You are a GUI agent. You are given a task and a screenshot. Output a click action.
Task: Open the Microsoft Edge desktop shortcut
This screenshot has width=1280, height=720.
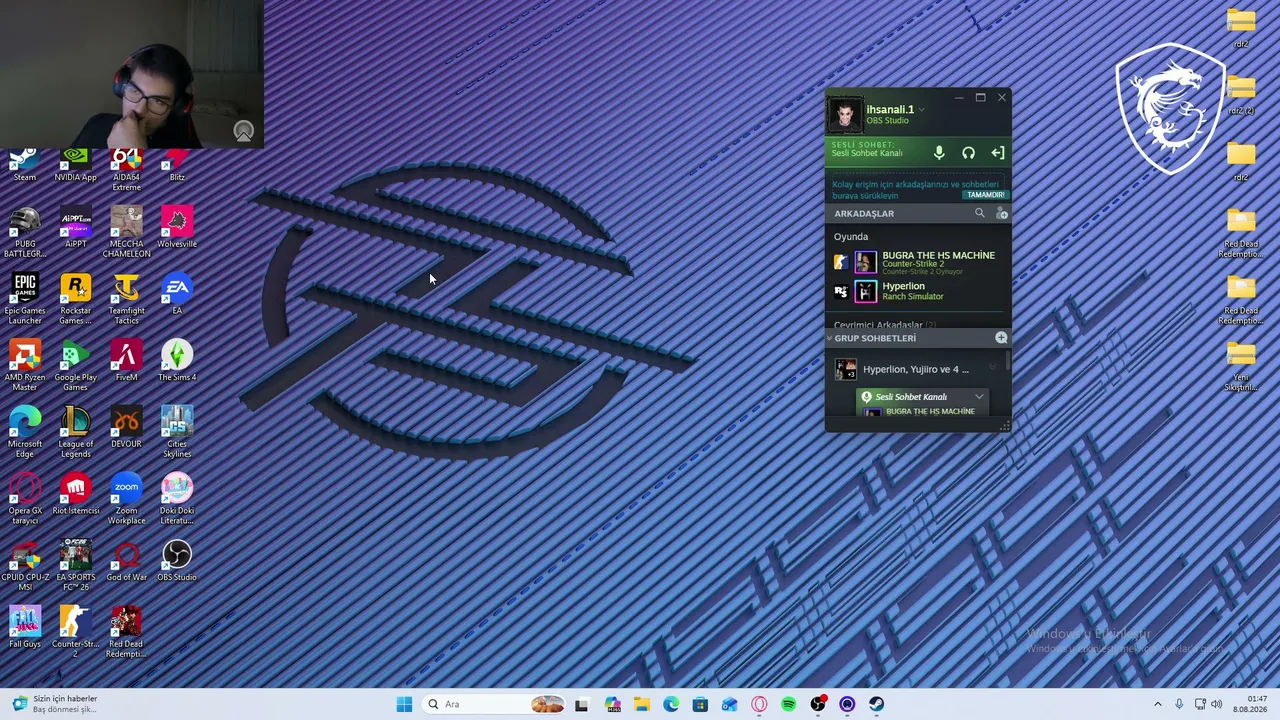click(x=25, y=432)
